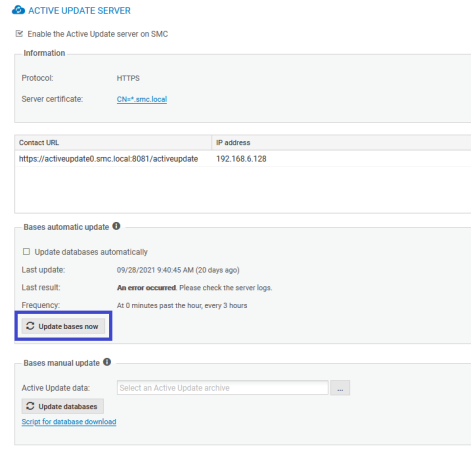
Task: Click the Update bases now button
Action: point(63,326)
